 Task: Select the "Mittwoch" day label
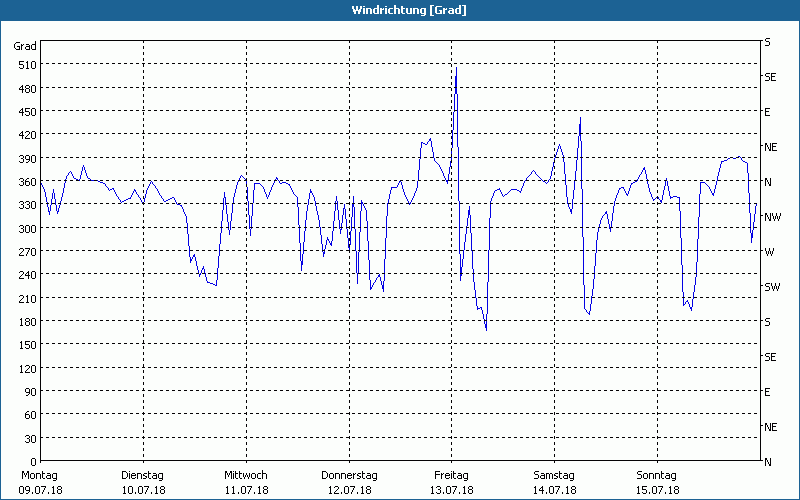[x=246, y=476]
